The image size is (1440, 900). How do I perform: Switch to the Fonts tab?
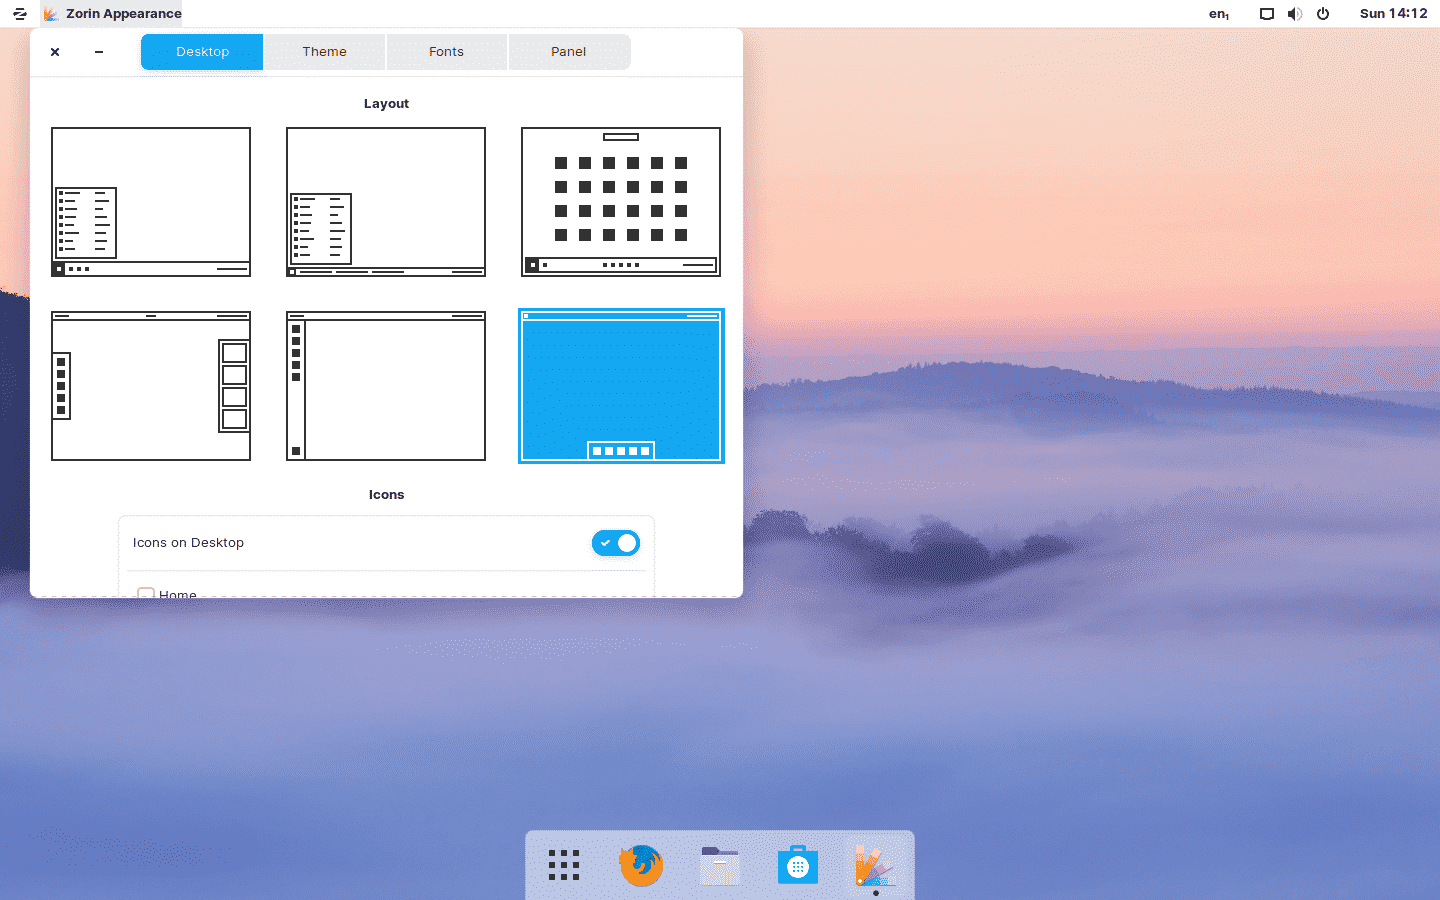pos(446,51)
